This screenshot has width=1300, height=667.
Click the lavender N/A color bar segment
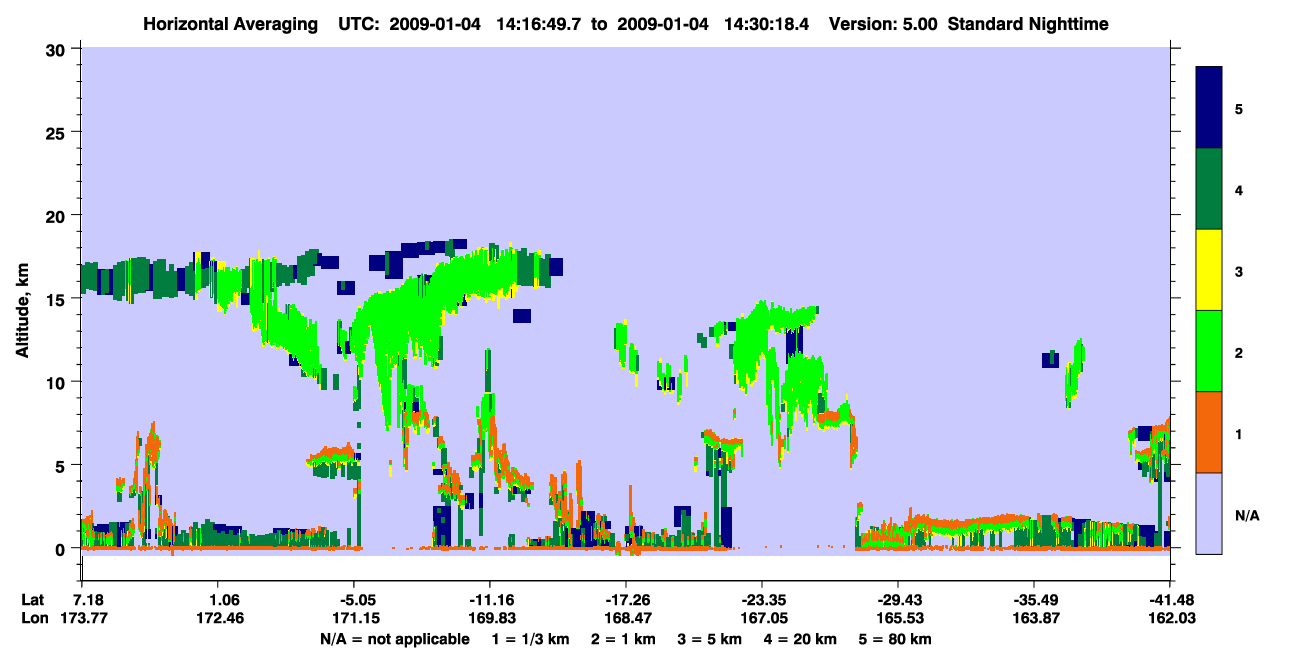click(1209, 512)
